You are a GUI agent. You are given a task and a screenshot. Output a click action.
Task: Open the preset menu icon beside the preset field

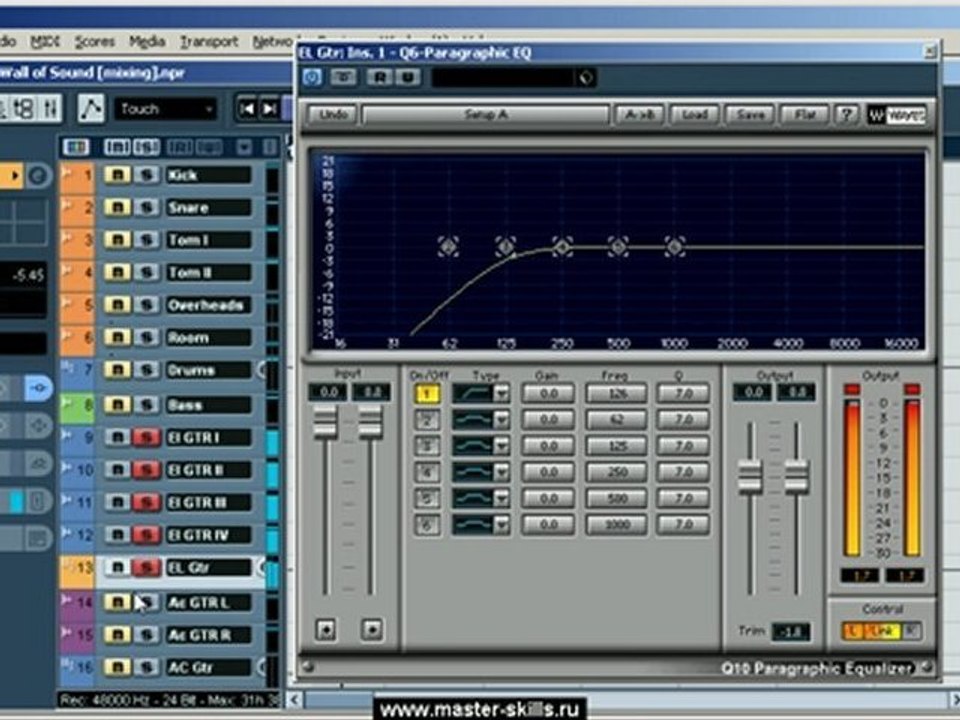[x=586, y=78]
